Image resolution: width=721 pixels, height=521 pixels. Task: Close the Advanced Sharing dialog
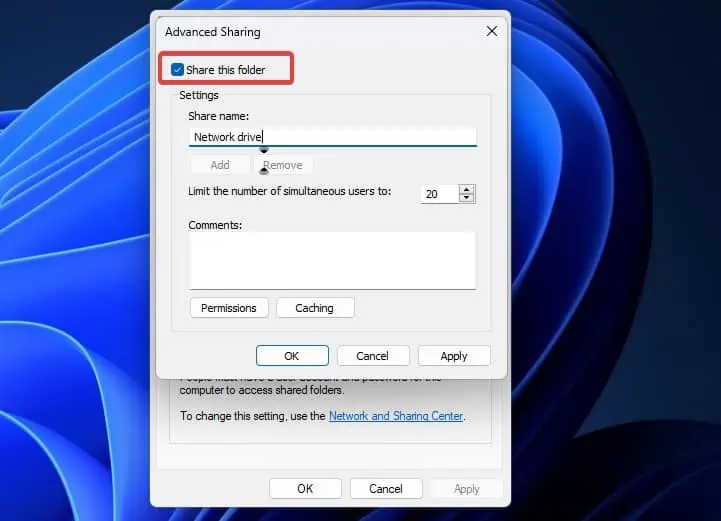click(492, 31)
